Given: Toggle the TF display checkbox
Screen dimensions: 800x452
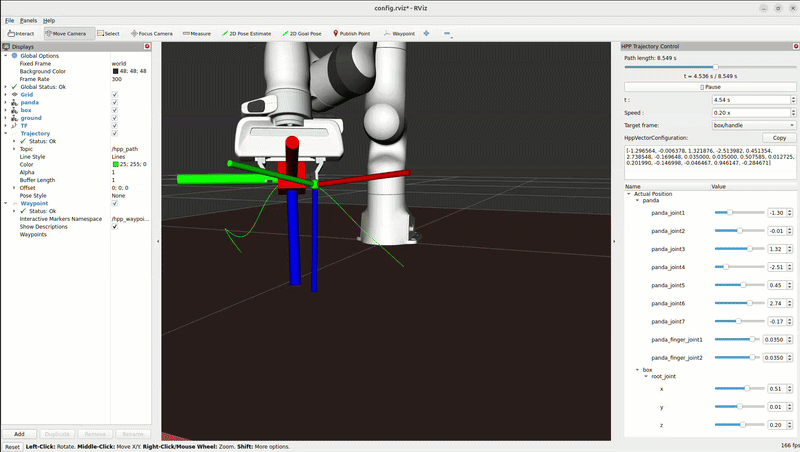Looking at the screenshot, I should click(115, 125).
